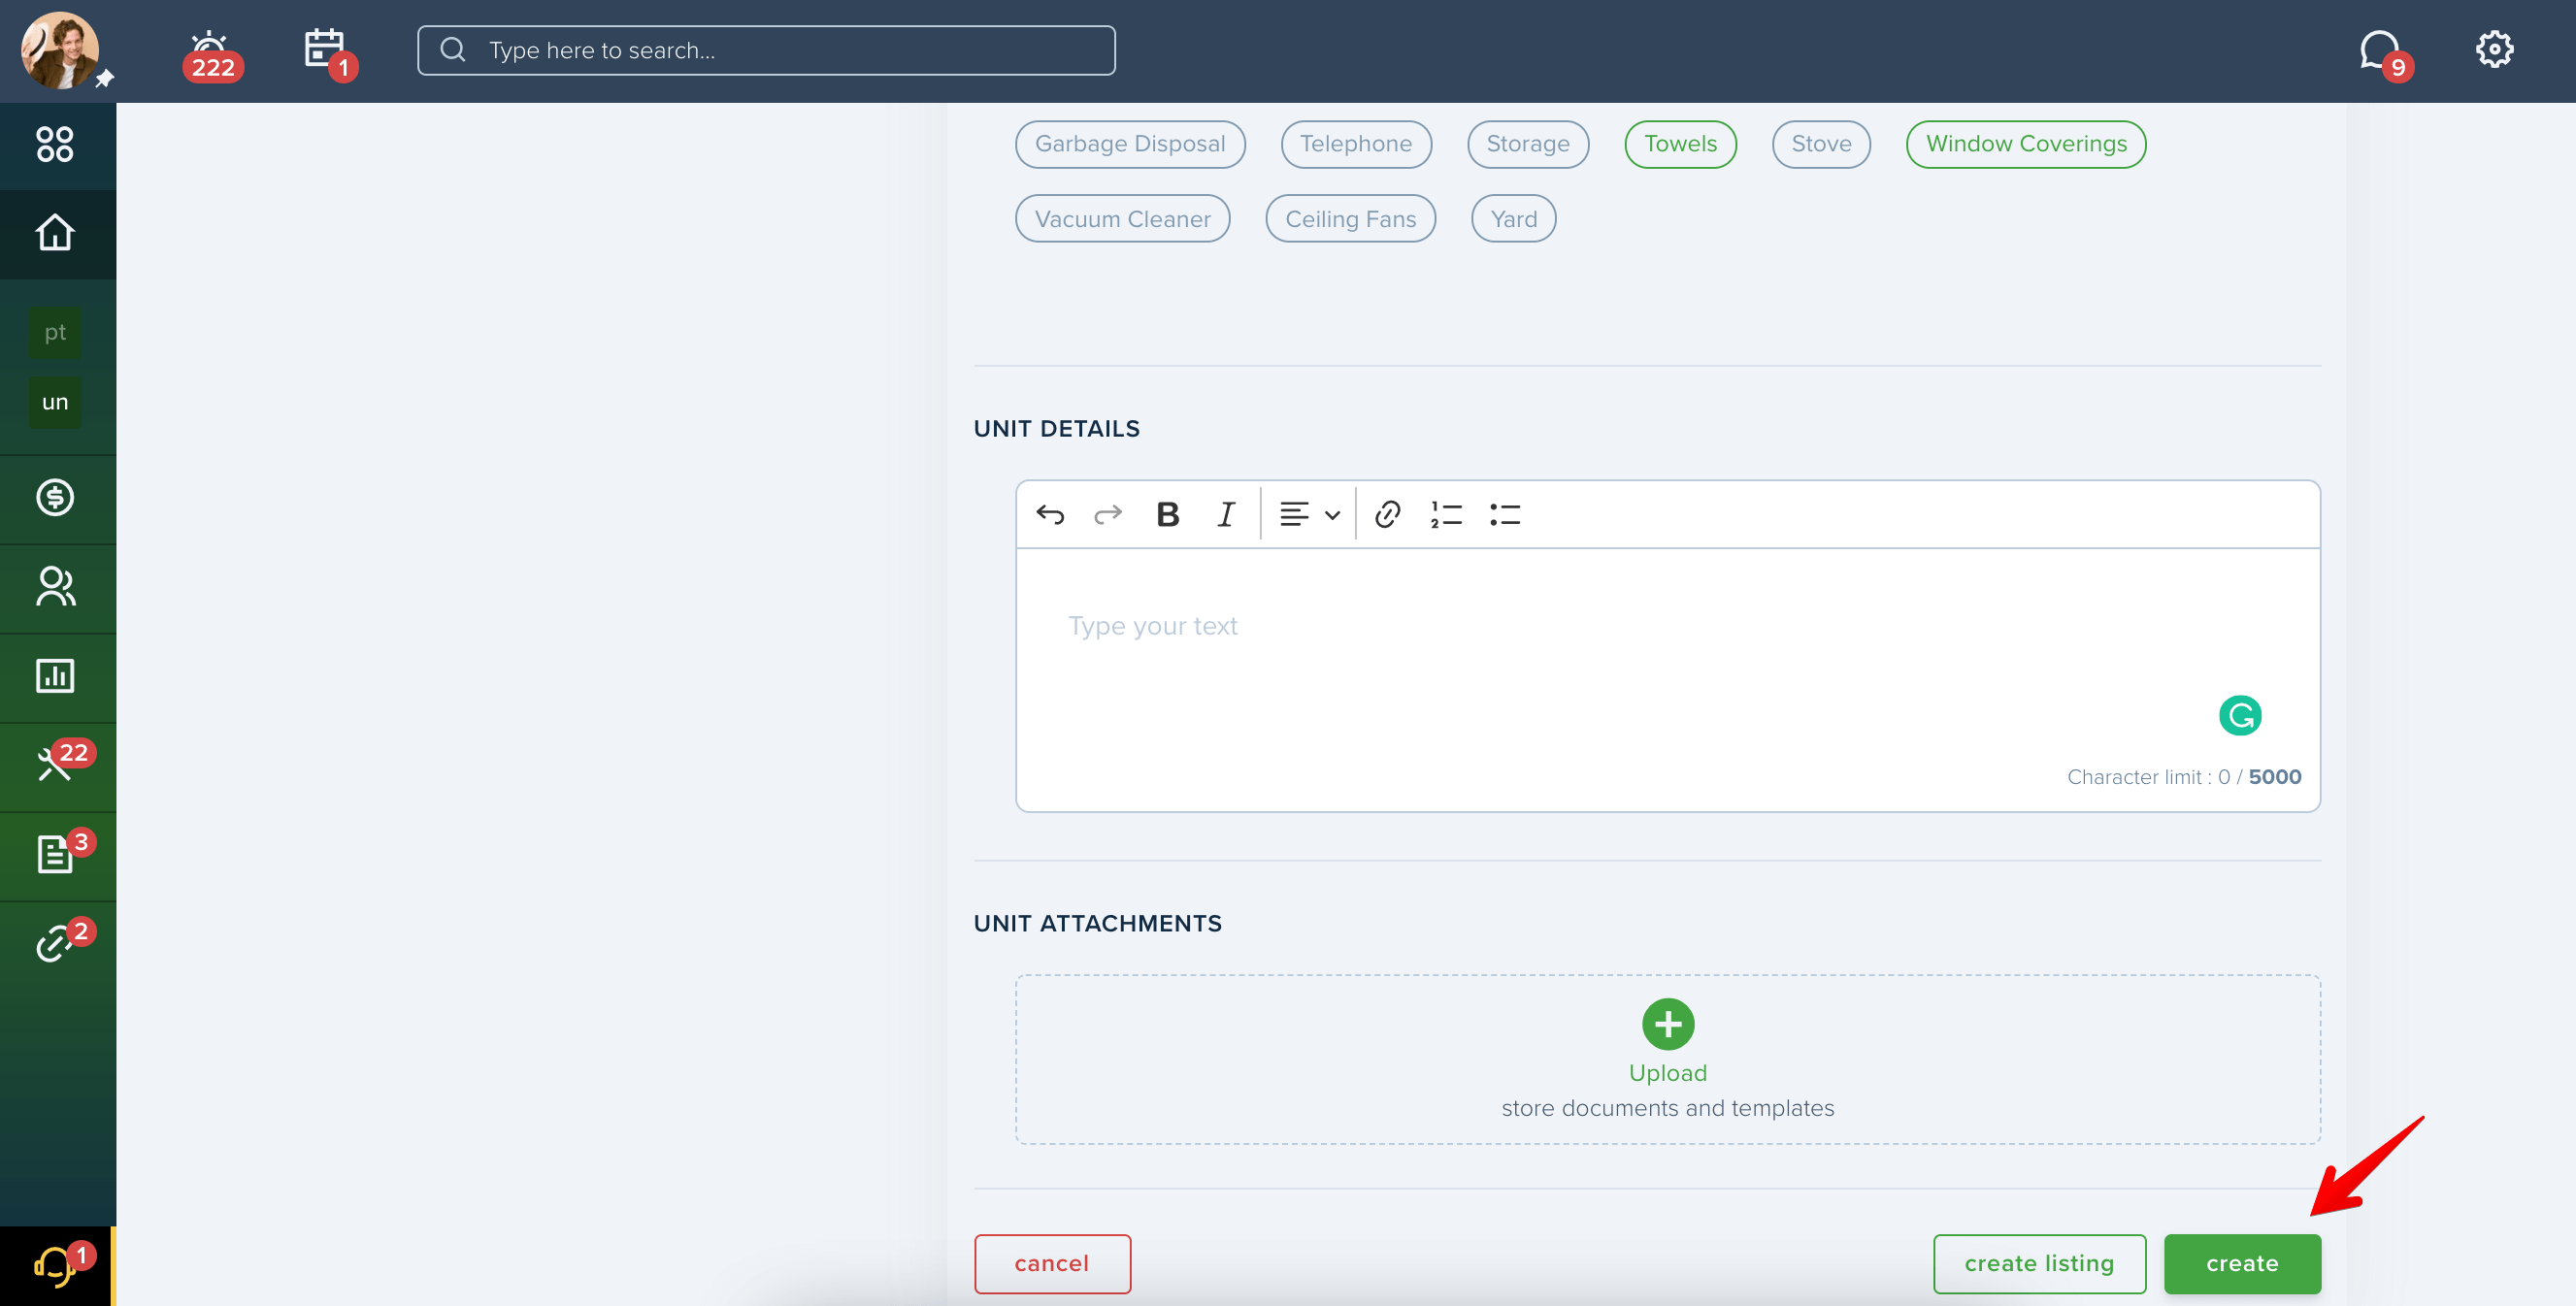
Task: Deselect the Window Coverings amenity
Action: tap(2026, 144)
